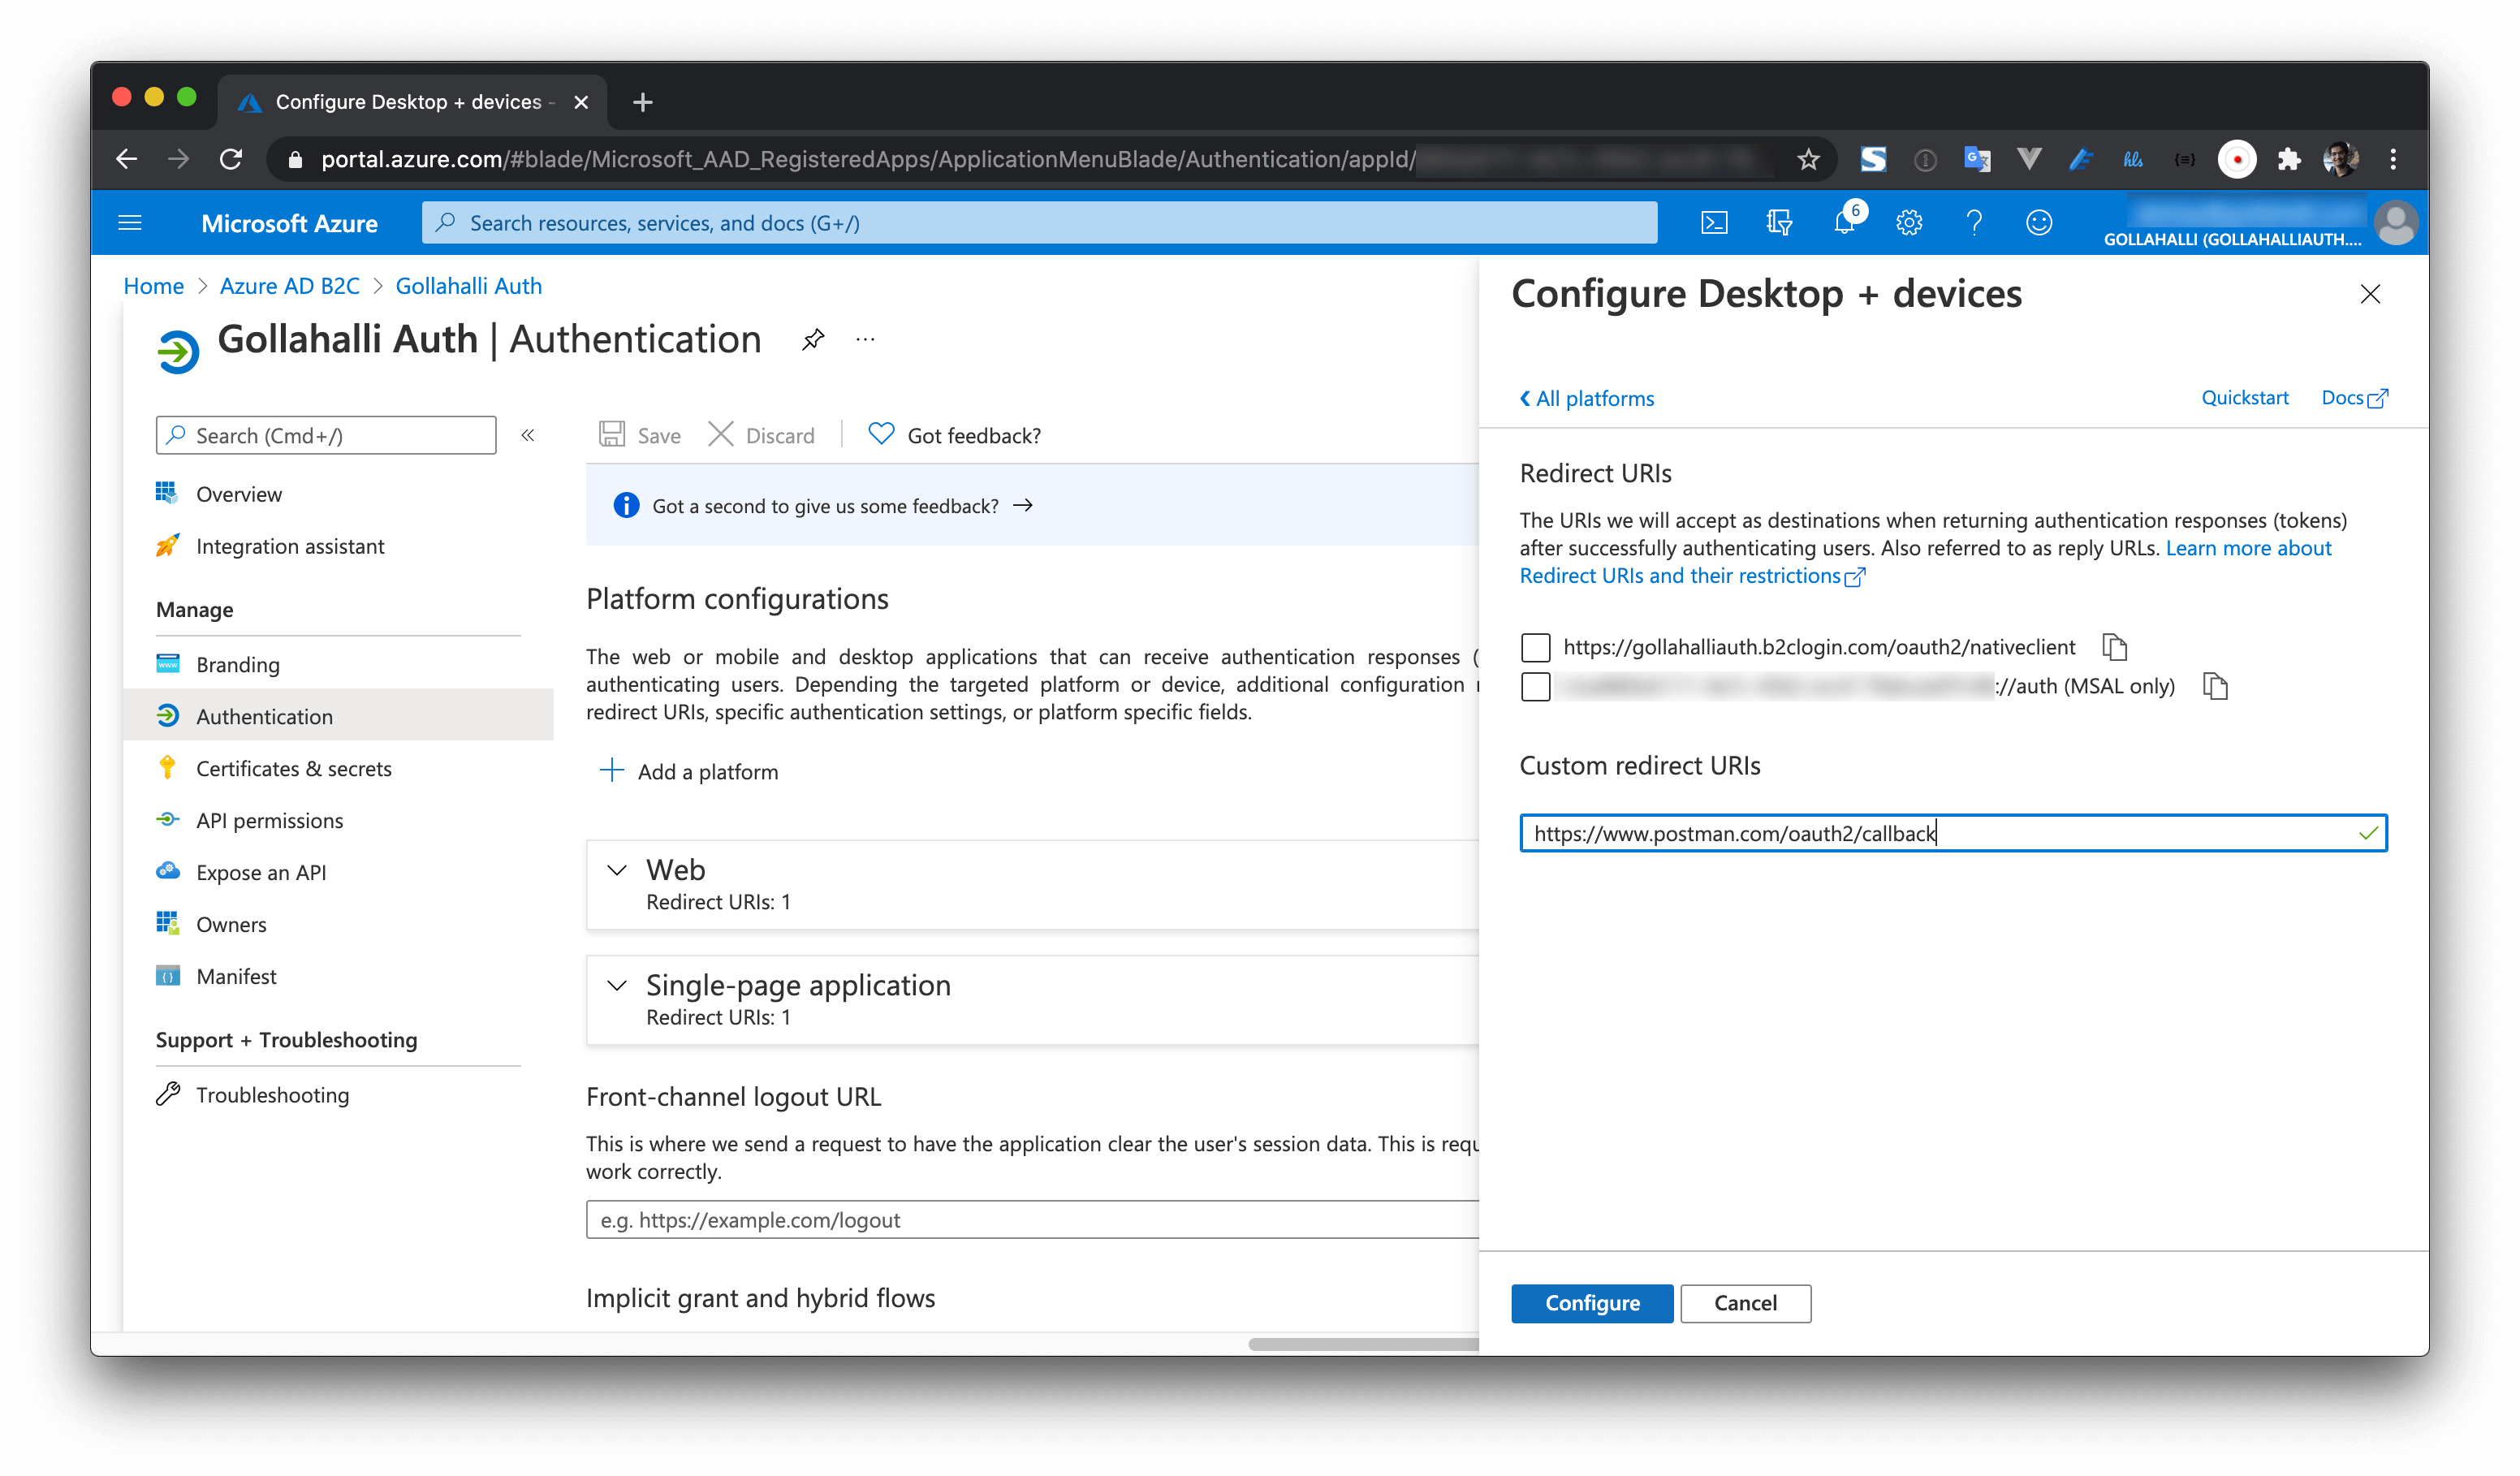The width and height of the screenshot is (2520, 1476).
Task: Copy the nativeclient redirect URI
Action: pos(2116,647)
